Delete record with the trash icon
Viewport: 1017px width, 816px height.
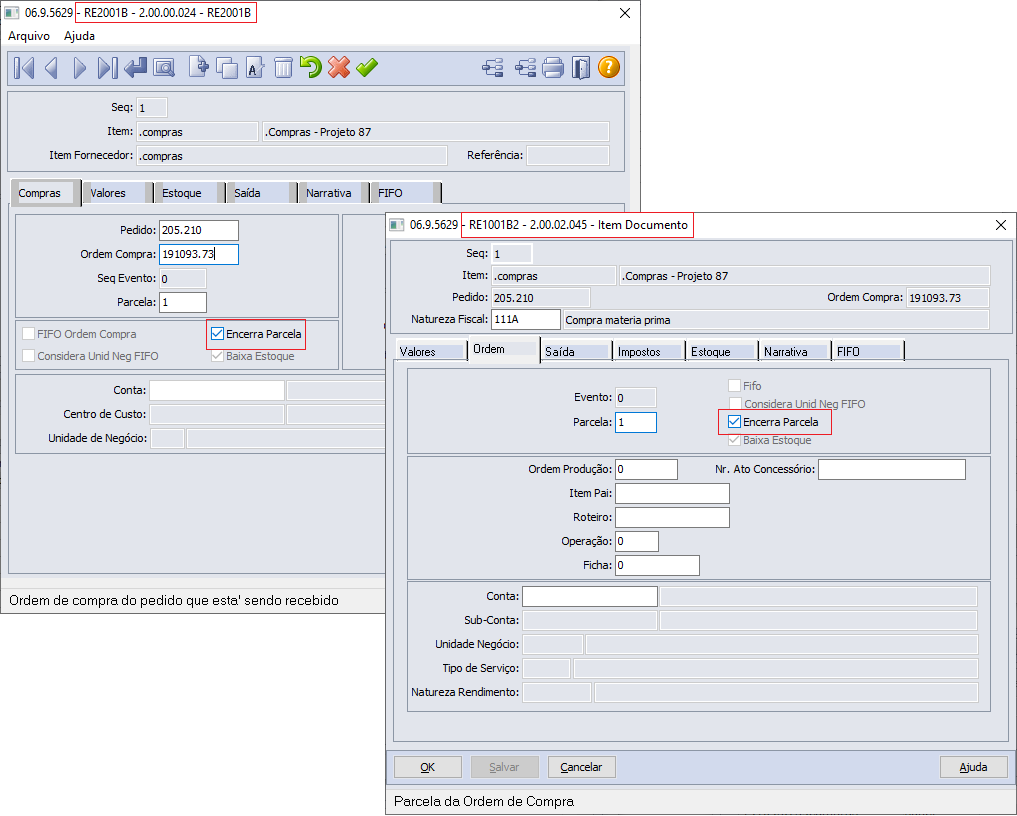pos(283,67)
